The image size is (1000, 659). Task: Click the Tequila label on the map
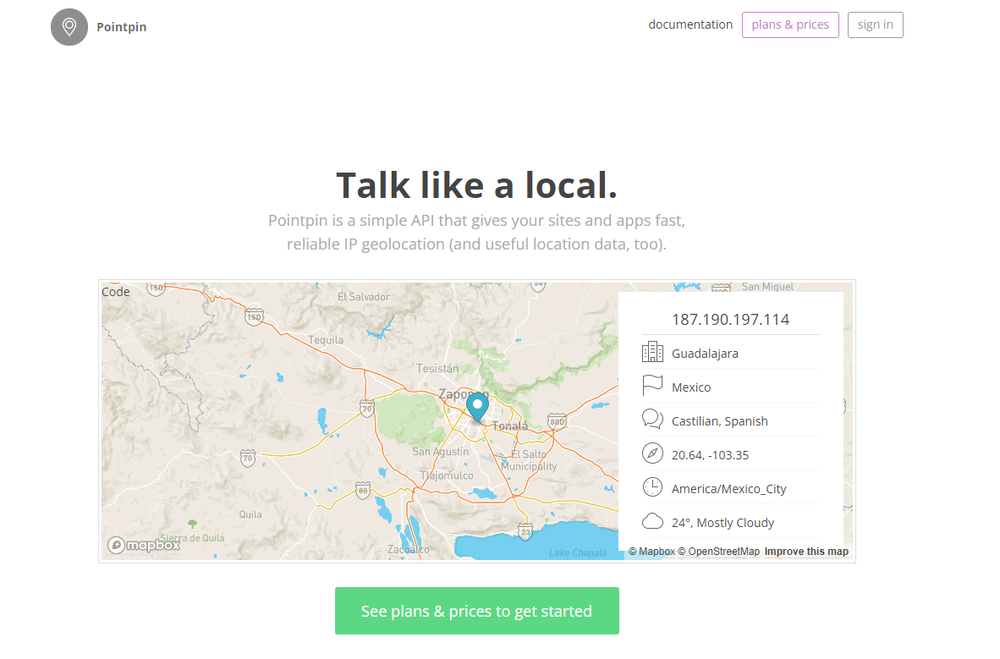click(x=326, y=340)
